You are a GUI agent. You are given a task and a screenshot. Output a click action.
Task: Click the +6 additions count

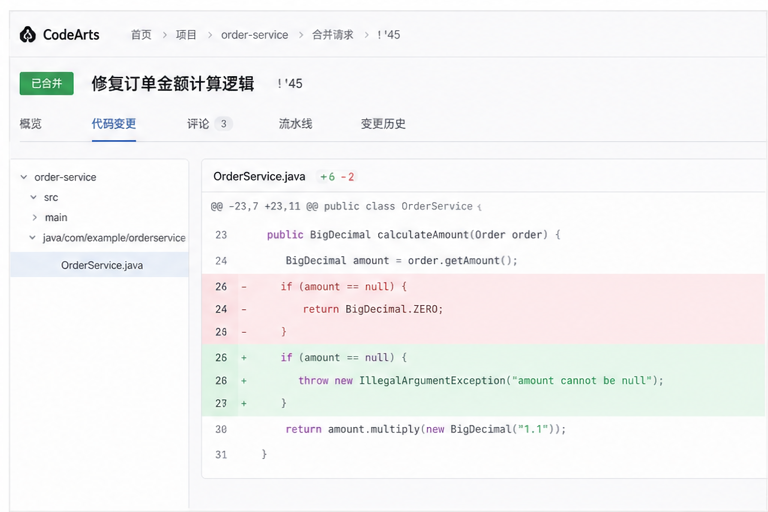point(328,177)
